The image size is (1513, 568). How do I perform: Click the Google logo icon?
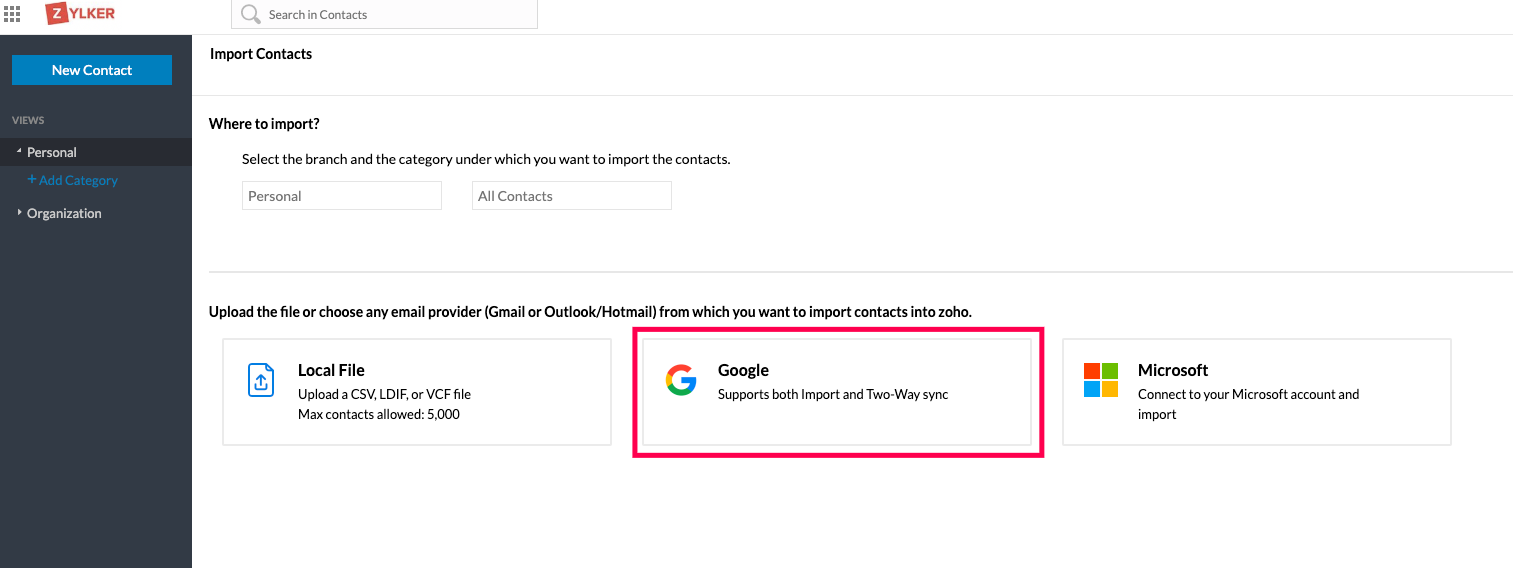coord(681,380)
